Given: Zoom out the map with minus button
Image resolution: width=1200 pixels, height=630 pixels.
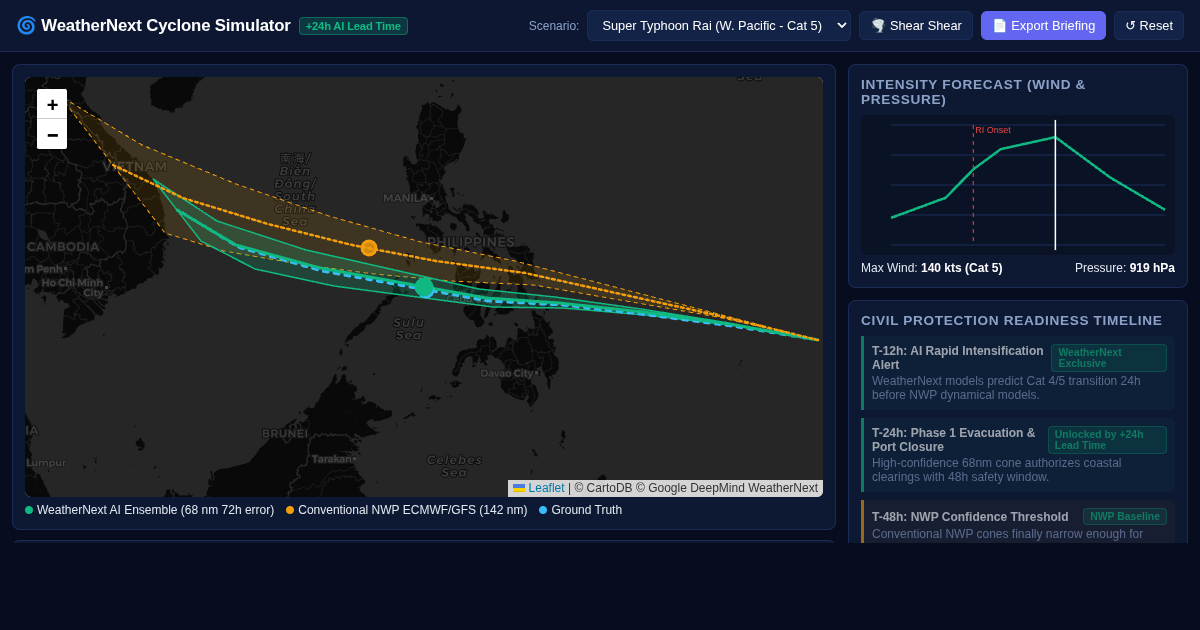Looking at the screenshot, I should tap(52, 134).
